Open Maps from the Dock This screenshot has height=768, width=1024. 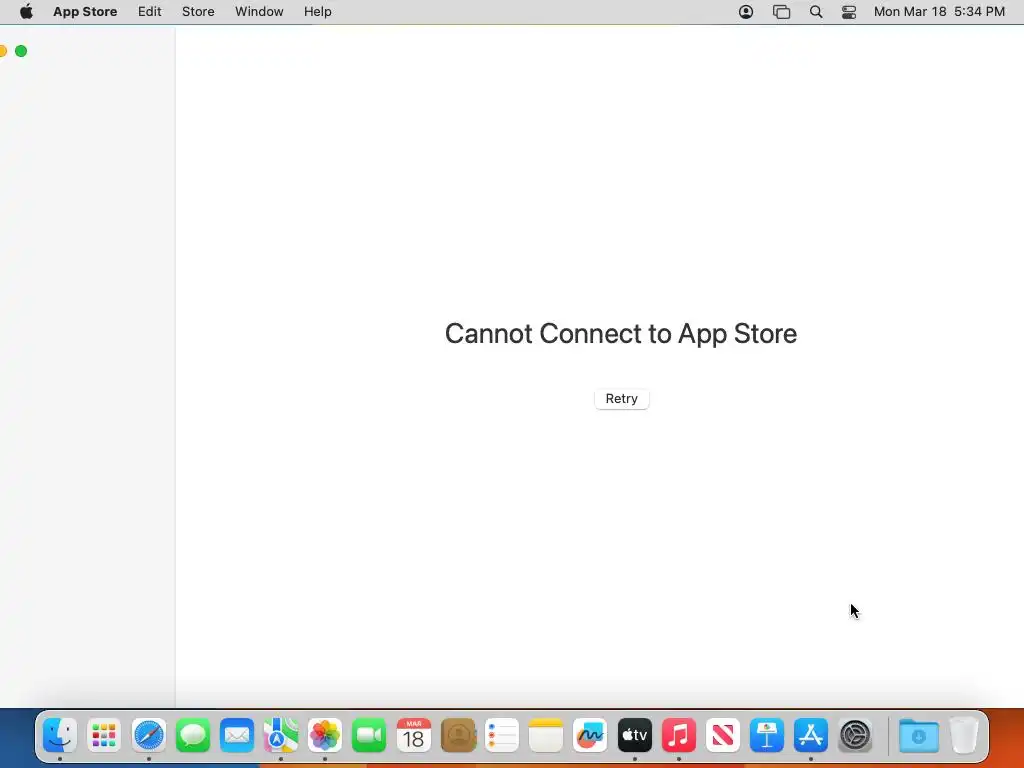(281, 735)
